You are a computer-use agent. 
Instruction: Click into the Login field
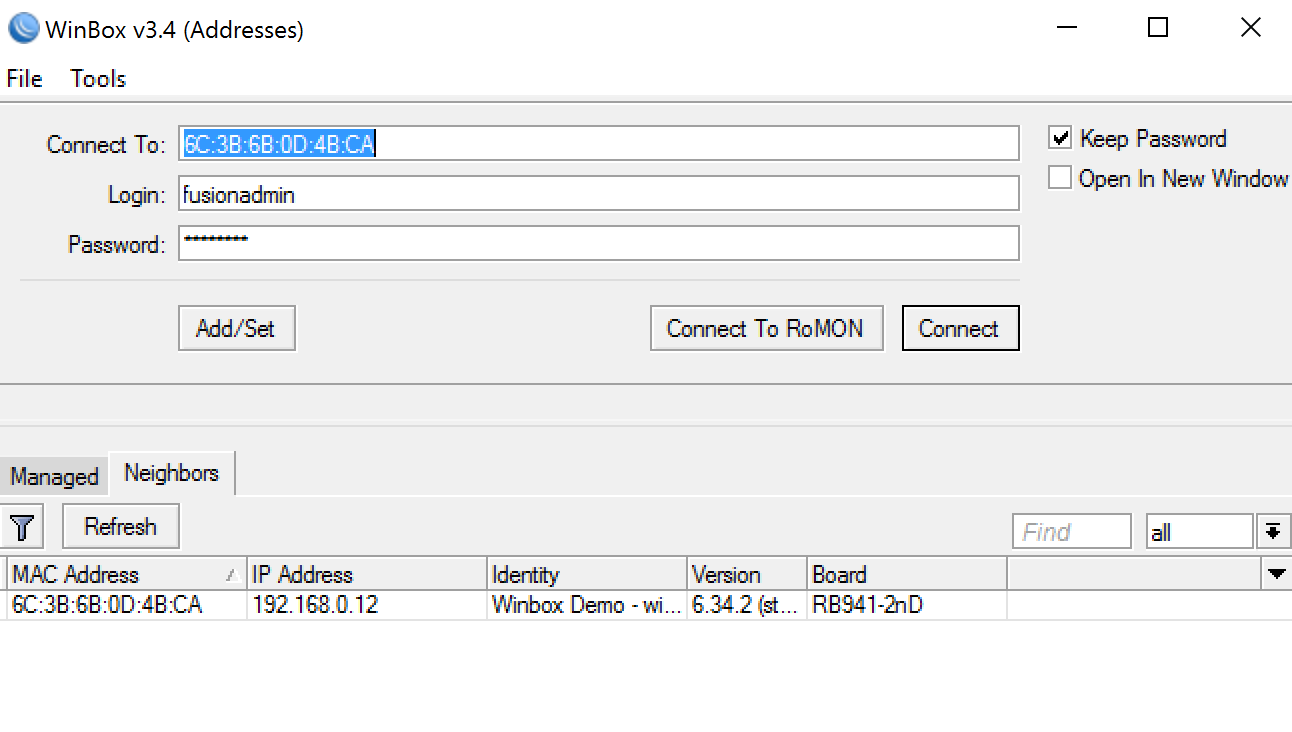point(599,194)
